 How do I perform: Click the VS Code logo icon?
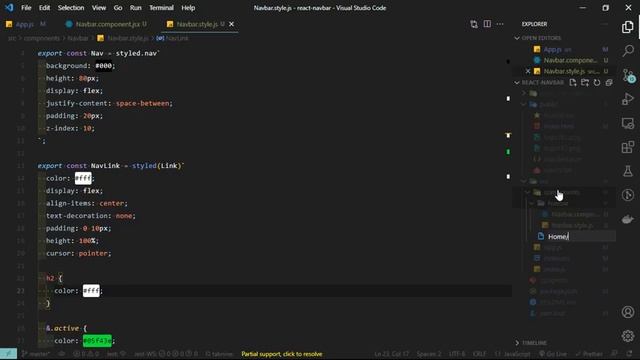pos(9,8)
